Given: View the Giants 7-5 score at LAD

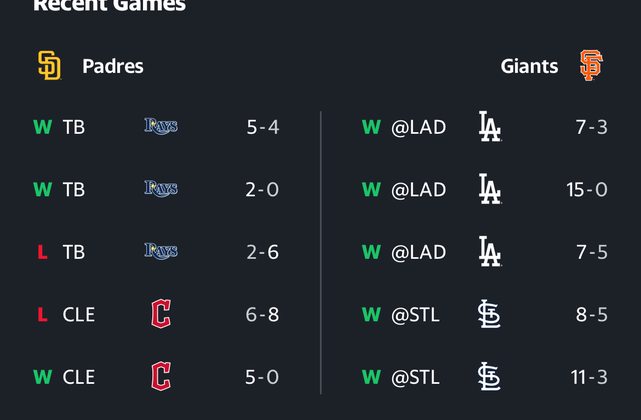Looking at the screenshot, I should pos(591,252).
